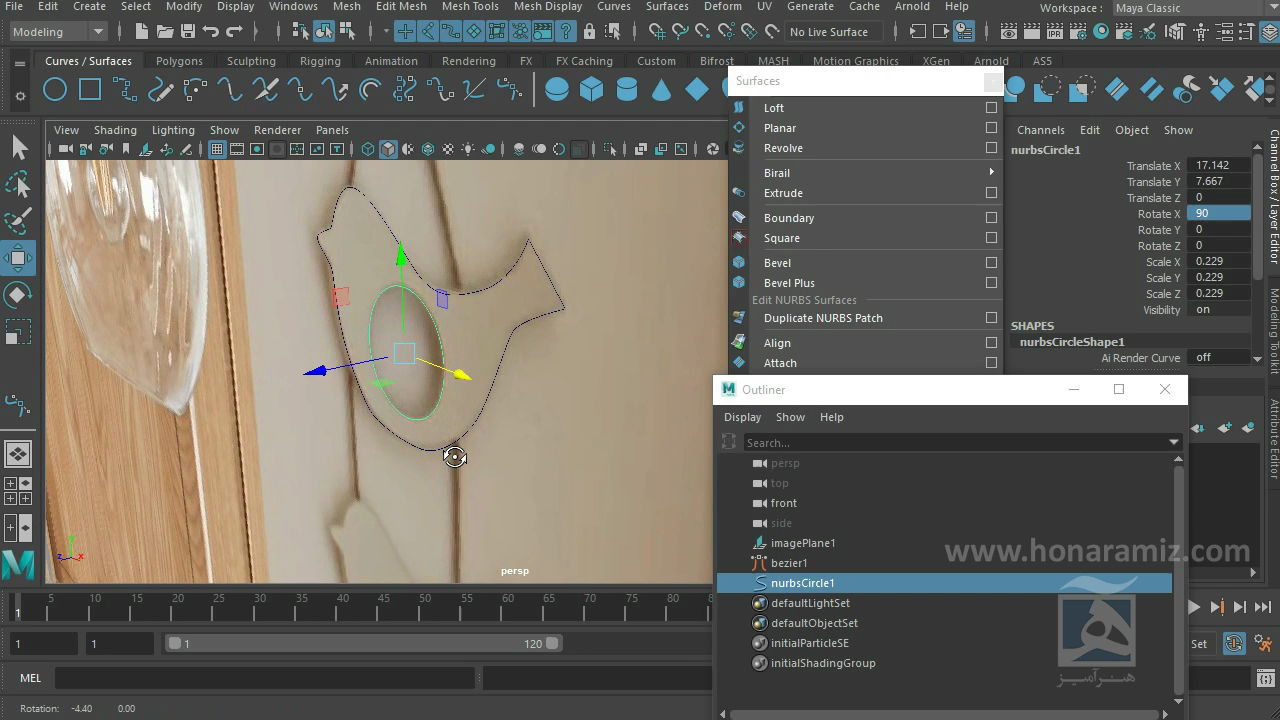Switch to the Polygons shelf tab
1280x720 pixels.
coord(179,61)
